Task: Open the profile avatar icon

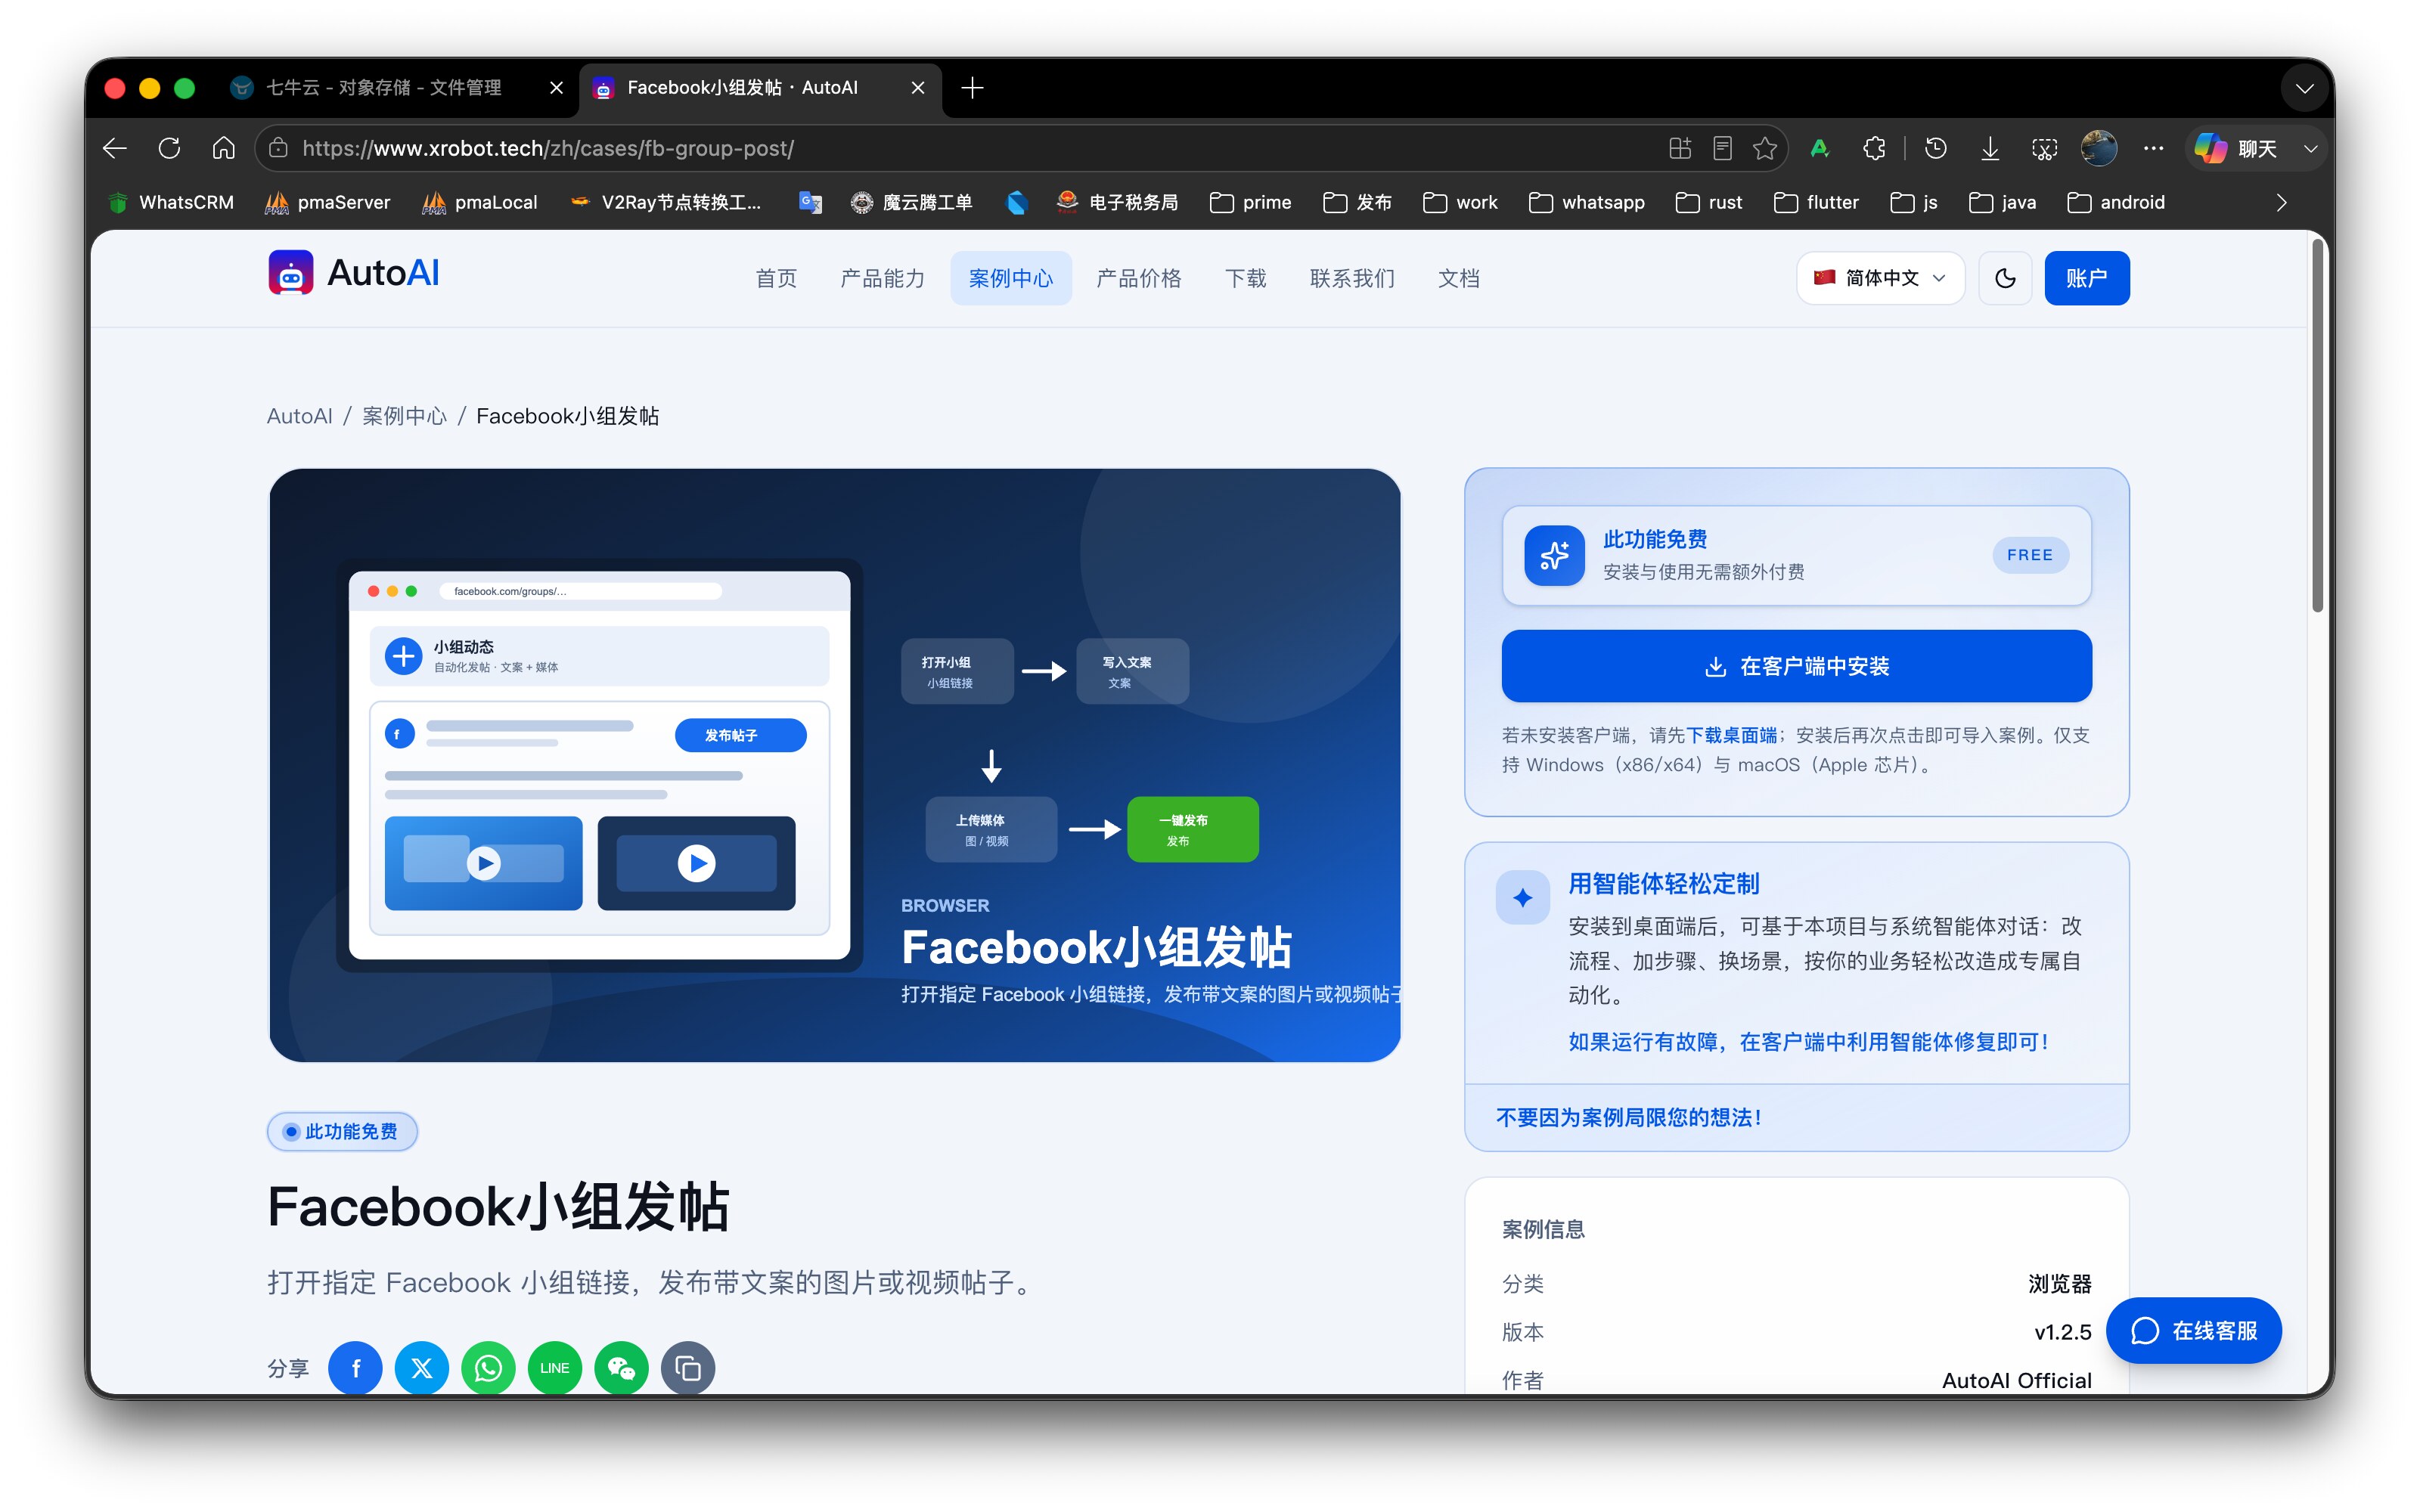Action: click(2099, 148)
